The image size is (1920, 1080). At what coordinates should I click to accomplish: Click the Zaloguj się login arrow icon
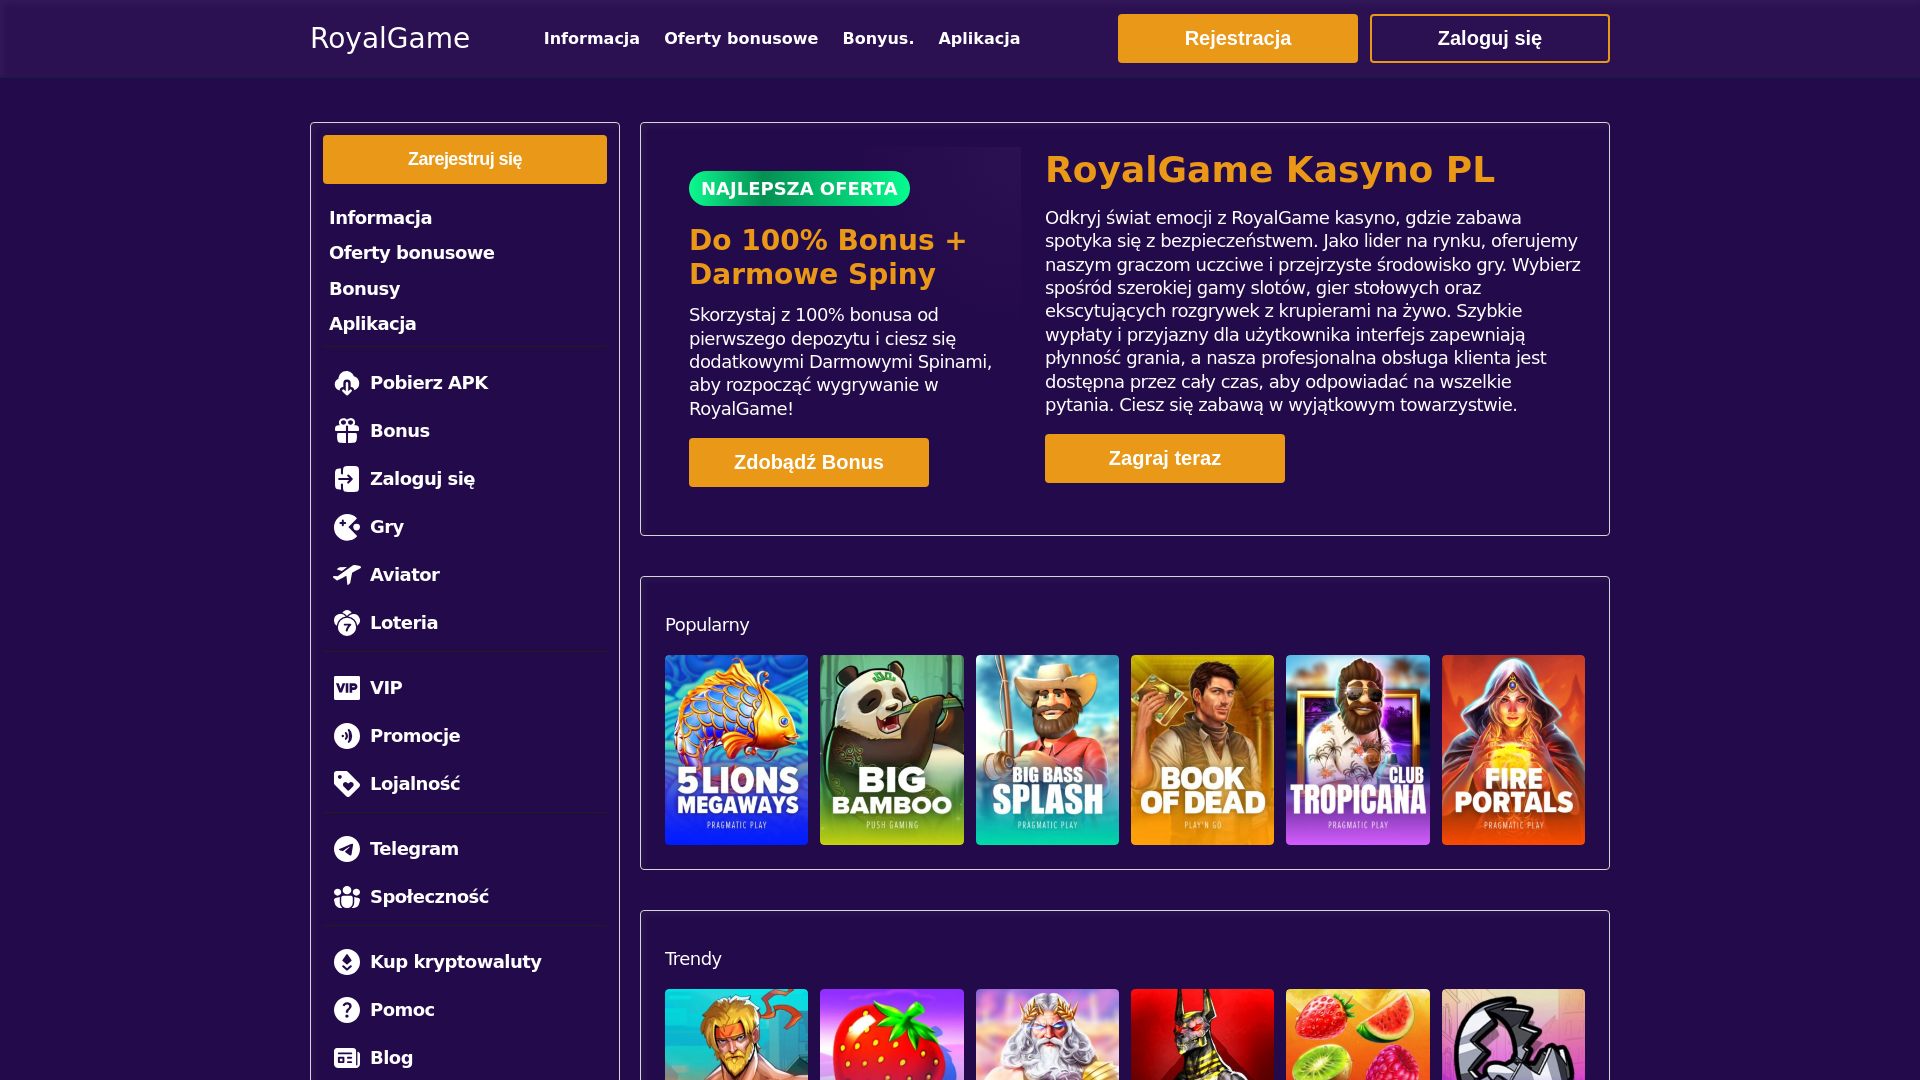tap(347, 479)
